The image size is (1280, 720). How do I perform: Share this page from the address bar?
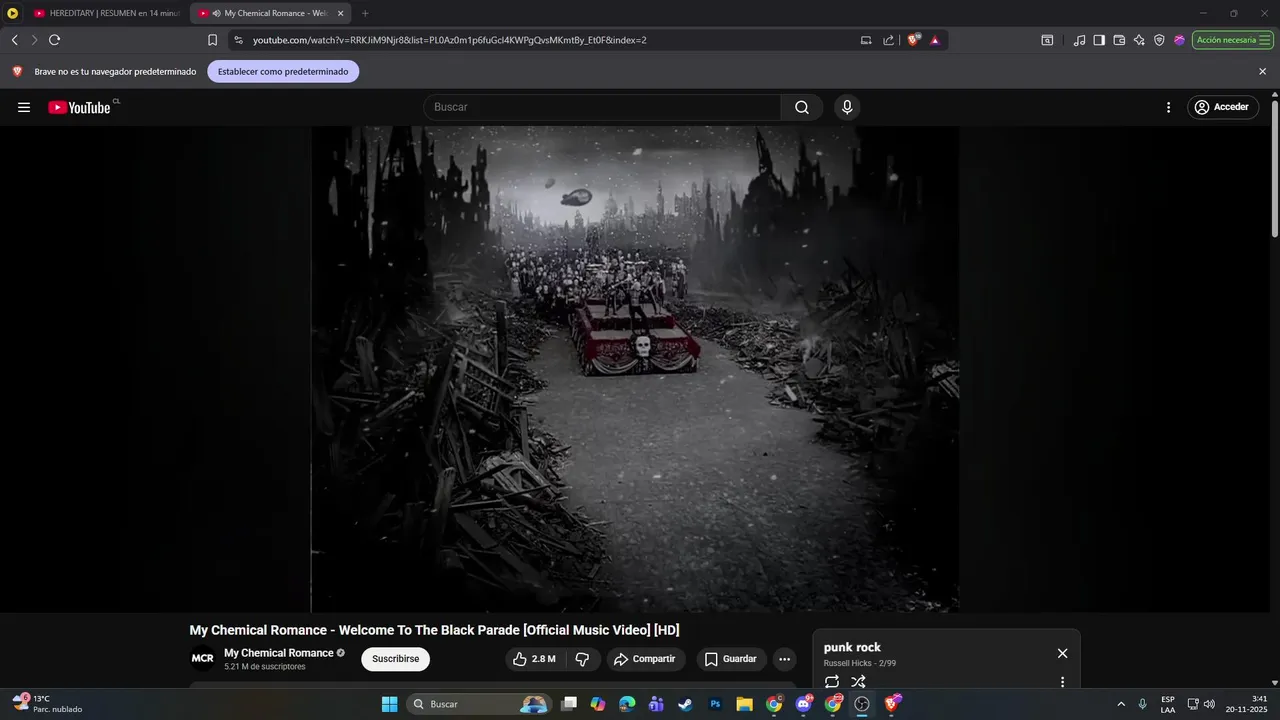pos(889,40)
